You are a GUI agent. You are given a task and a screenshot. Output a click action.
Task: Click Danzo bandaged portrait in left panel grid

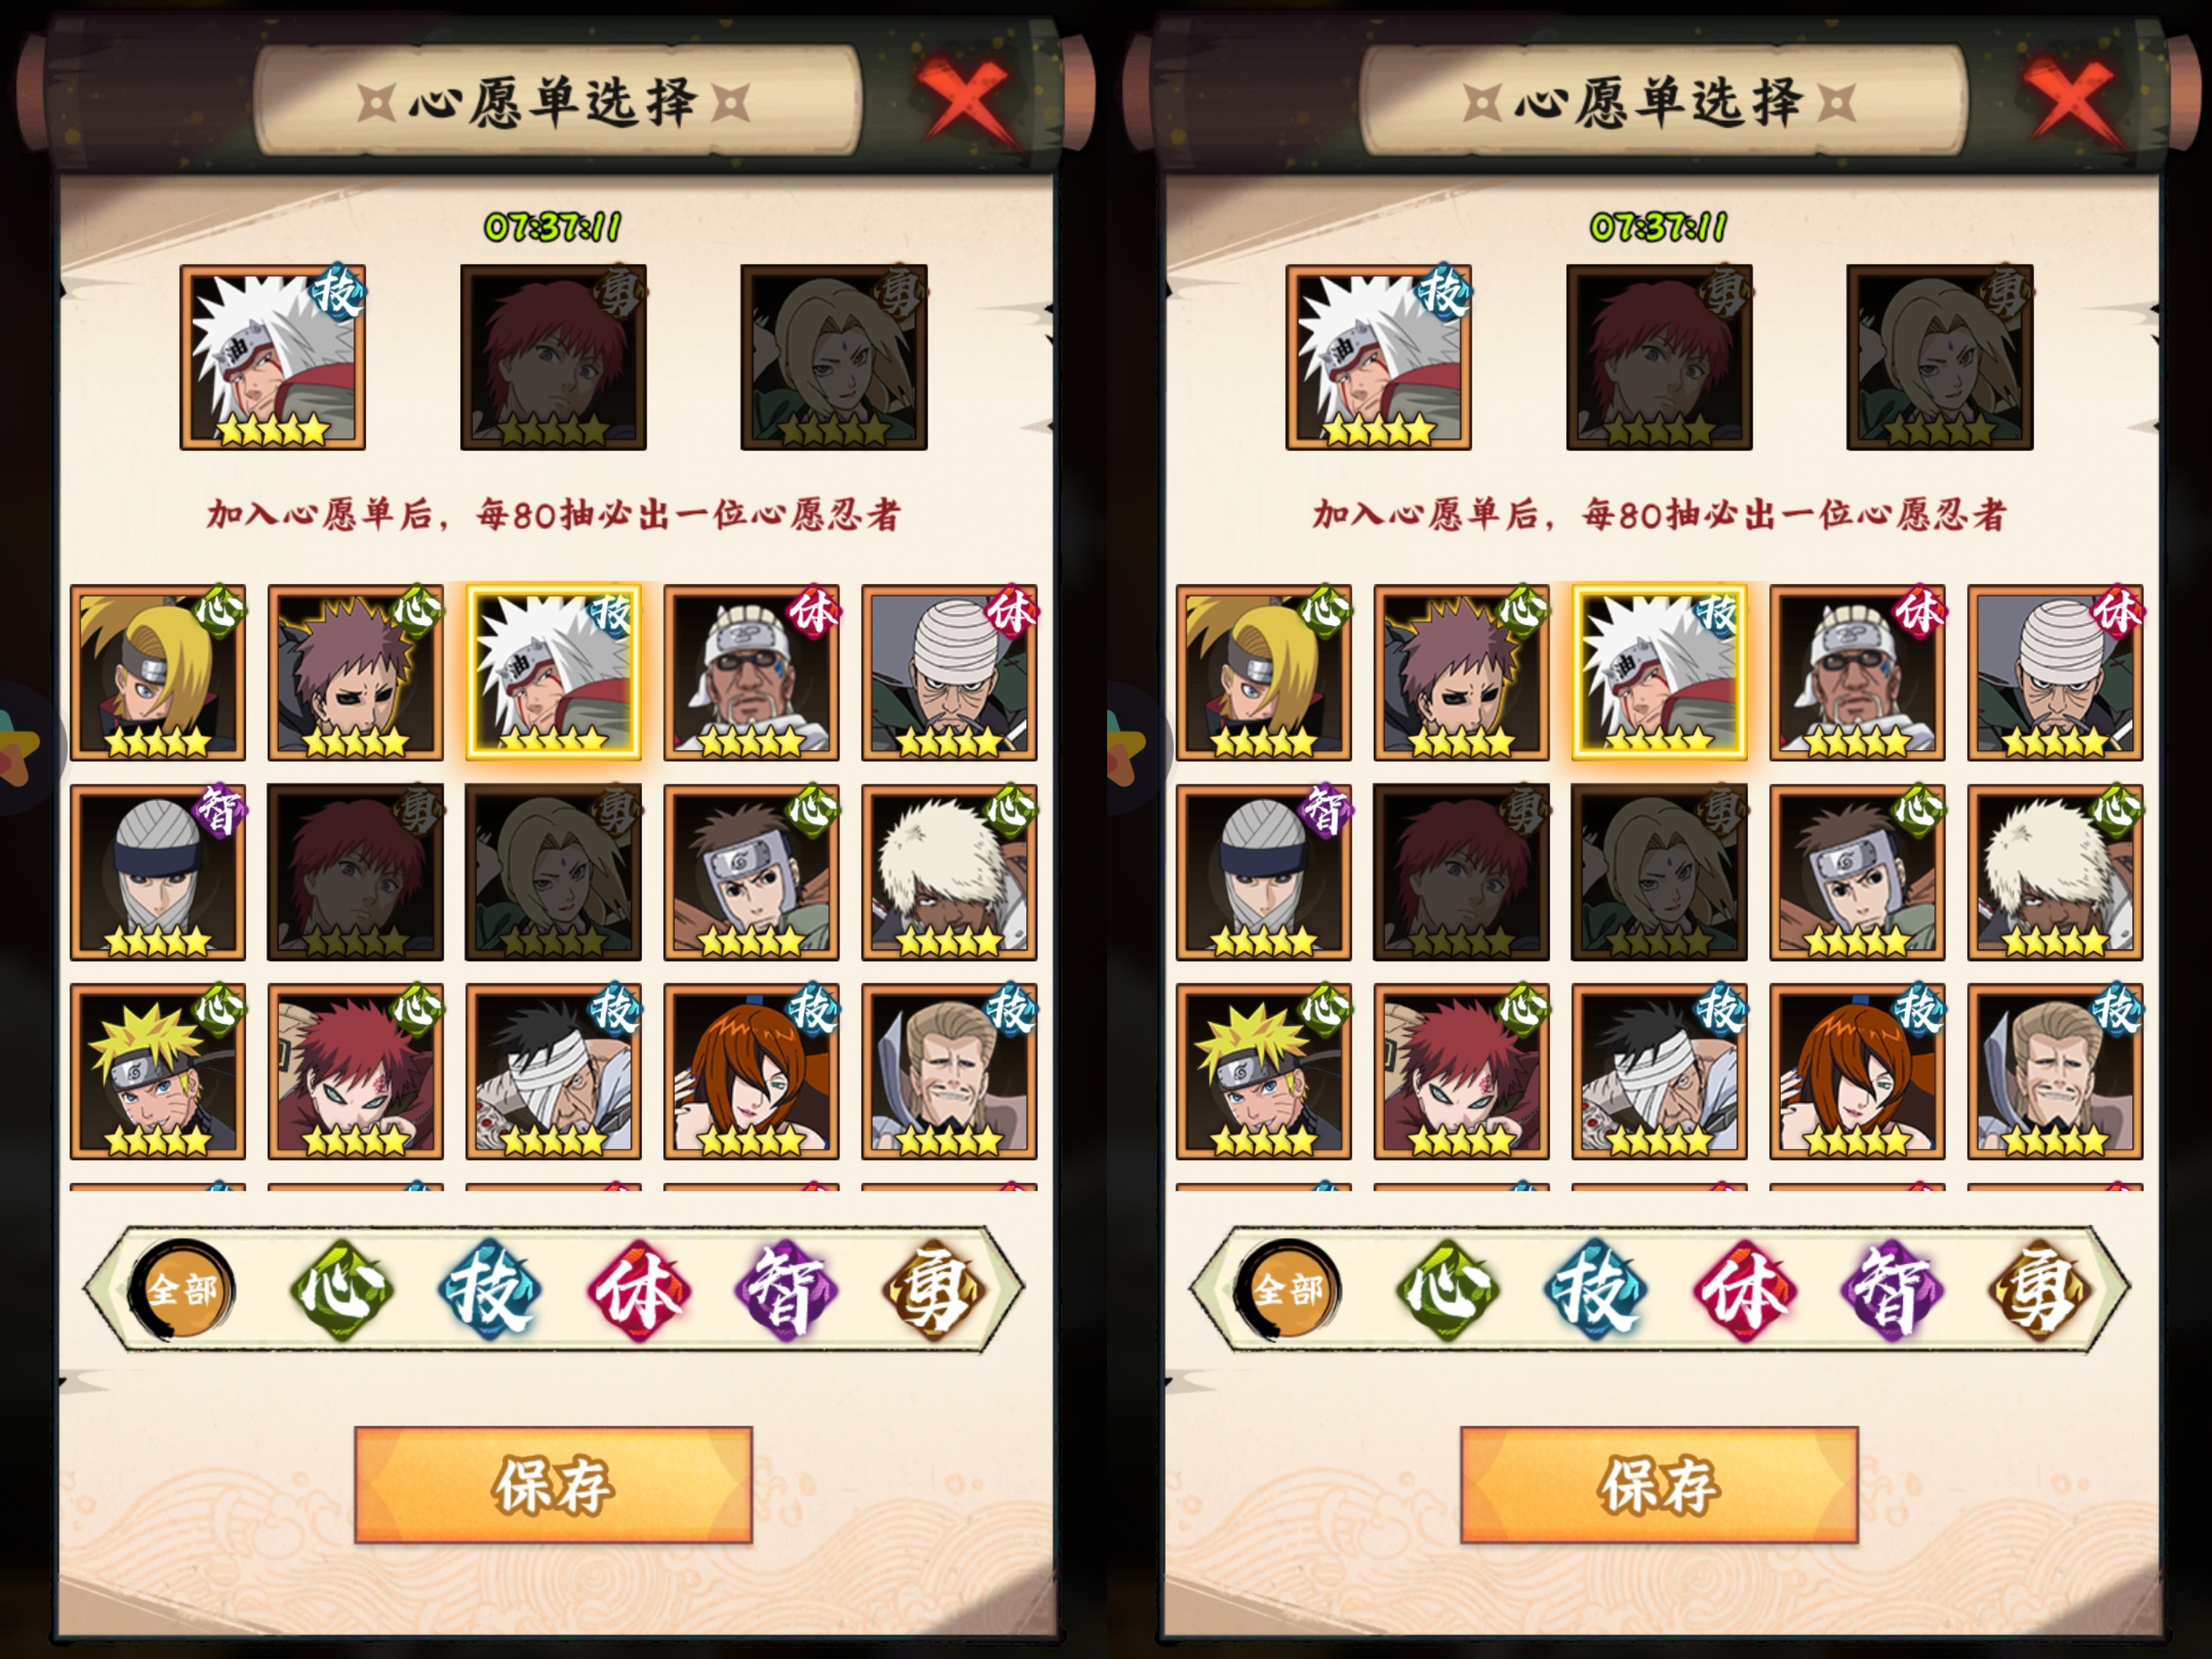tap(553, 1071)
